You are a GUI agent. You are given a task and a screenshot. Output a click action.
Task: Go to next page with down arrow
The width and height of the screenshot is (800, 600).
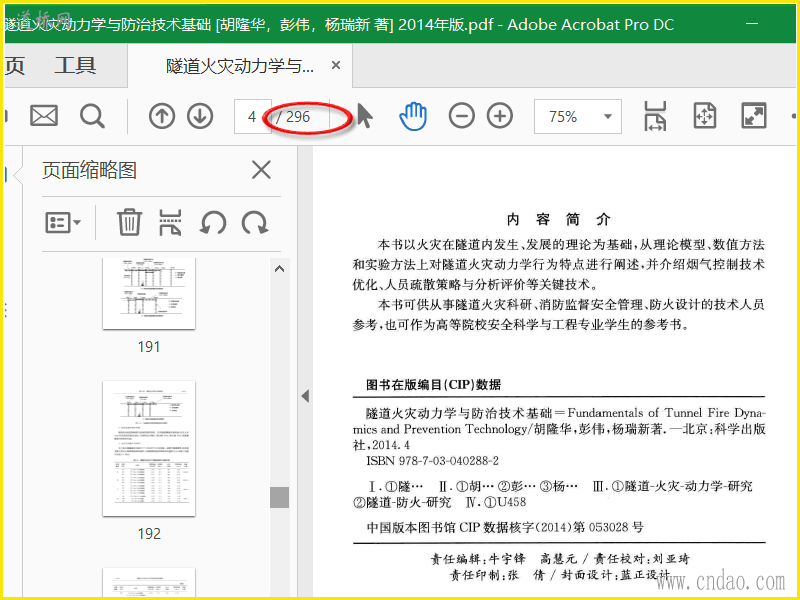click(200, 116)
